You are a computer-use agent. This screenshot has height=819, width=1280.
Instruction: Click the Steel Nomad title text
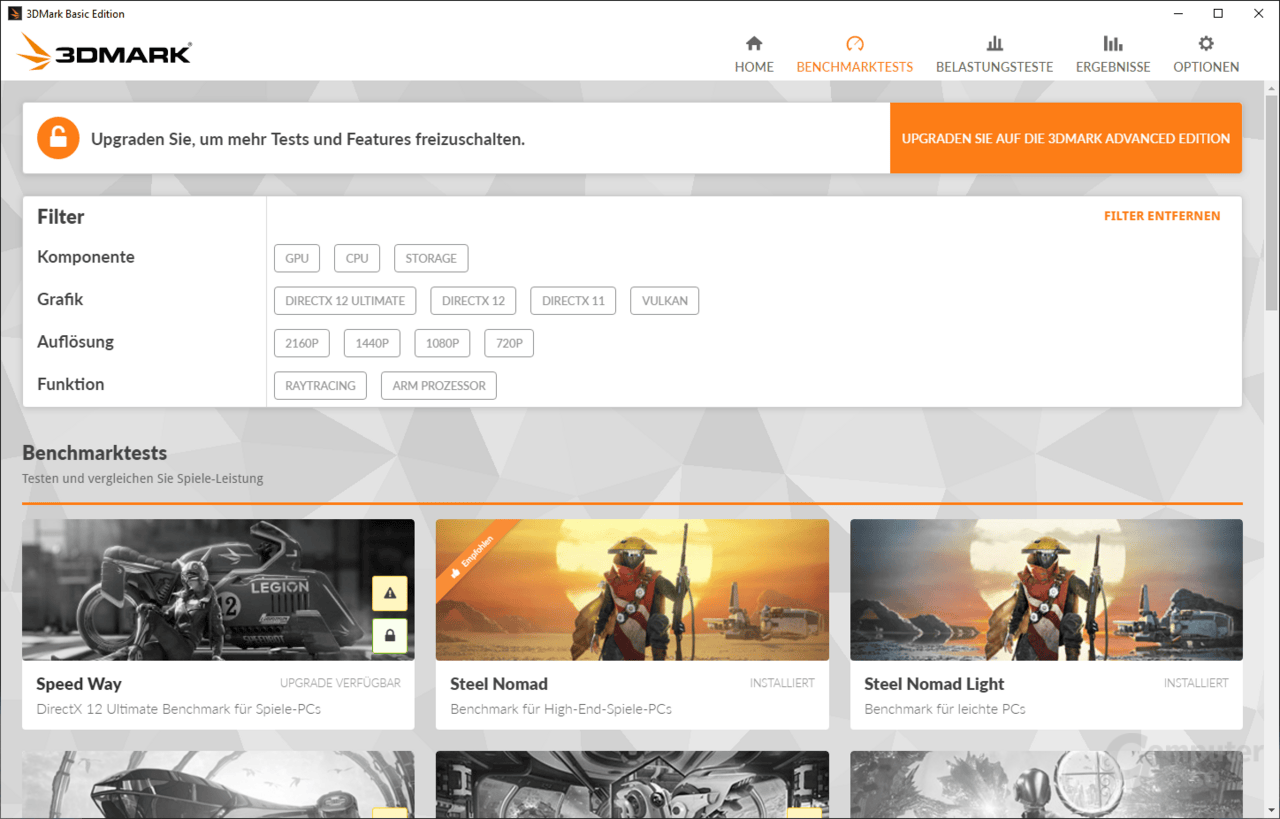(499, 684)
